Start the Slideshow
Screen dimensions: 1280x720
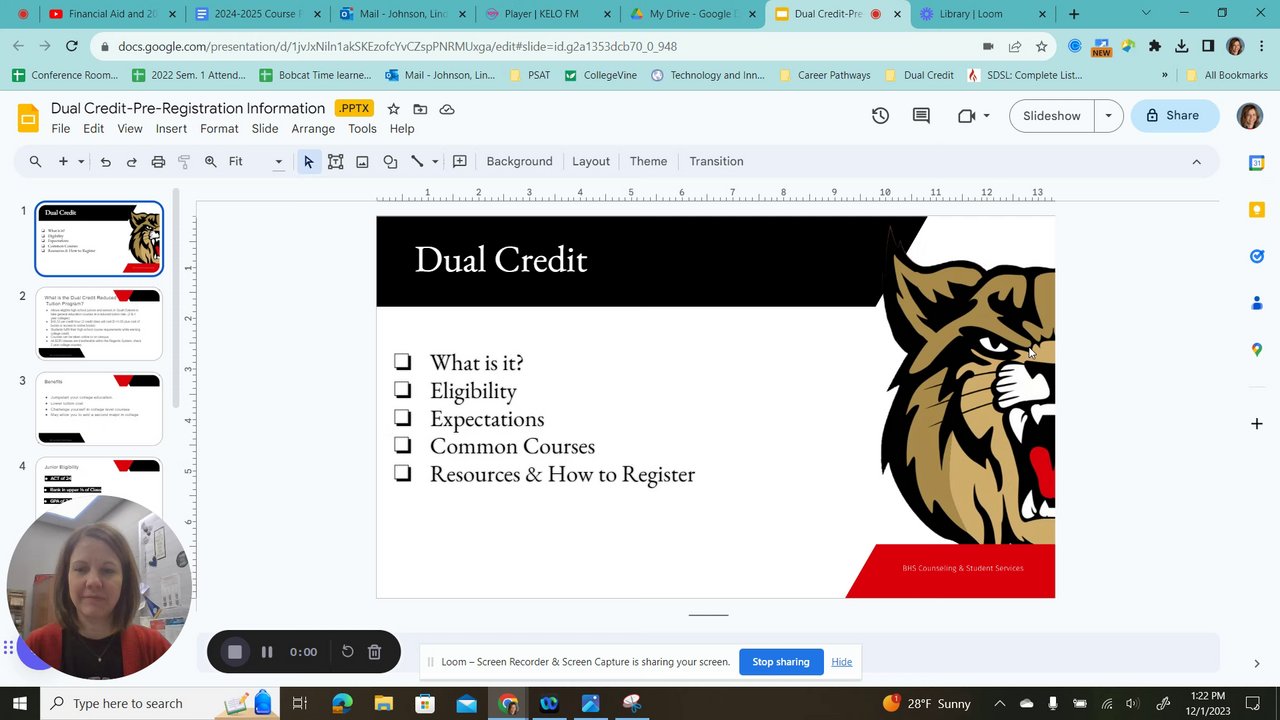pyautogui.click(x=1051, y=116)
